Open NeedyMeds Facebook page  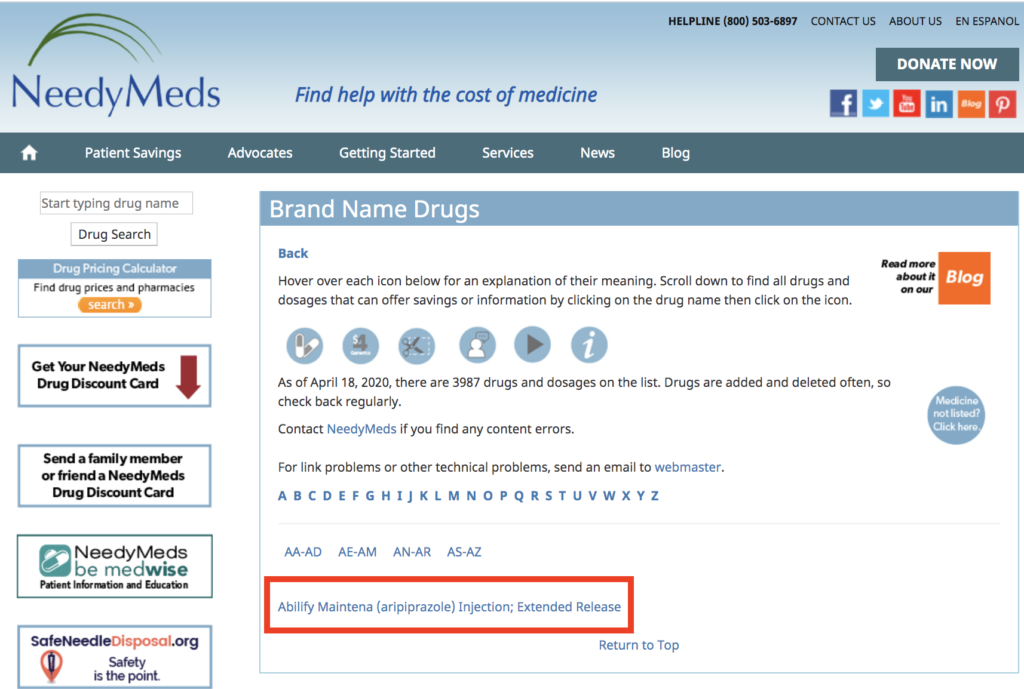[843, 103]
